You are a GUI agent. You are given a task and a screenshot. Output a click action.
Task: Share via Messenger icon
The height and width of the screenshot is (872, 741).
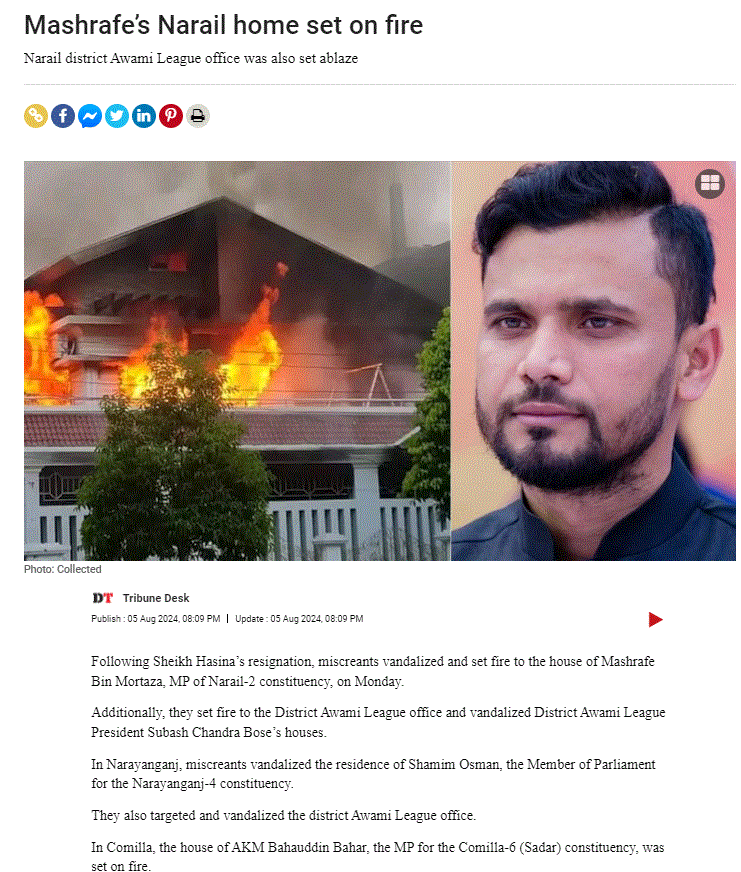tap(90, 116)
